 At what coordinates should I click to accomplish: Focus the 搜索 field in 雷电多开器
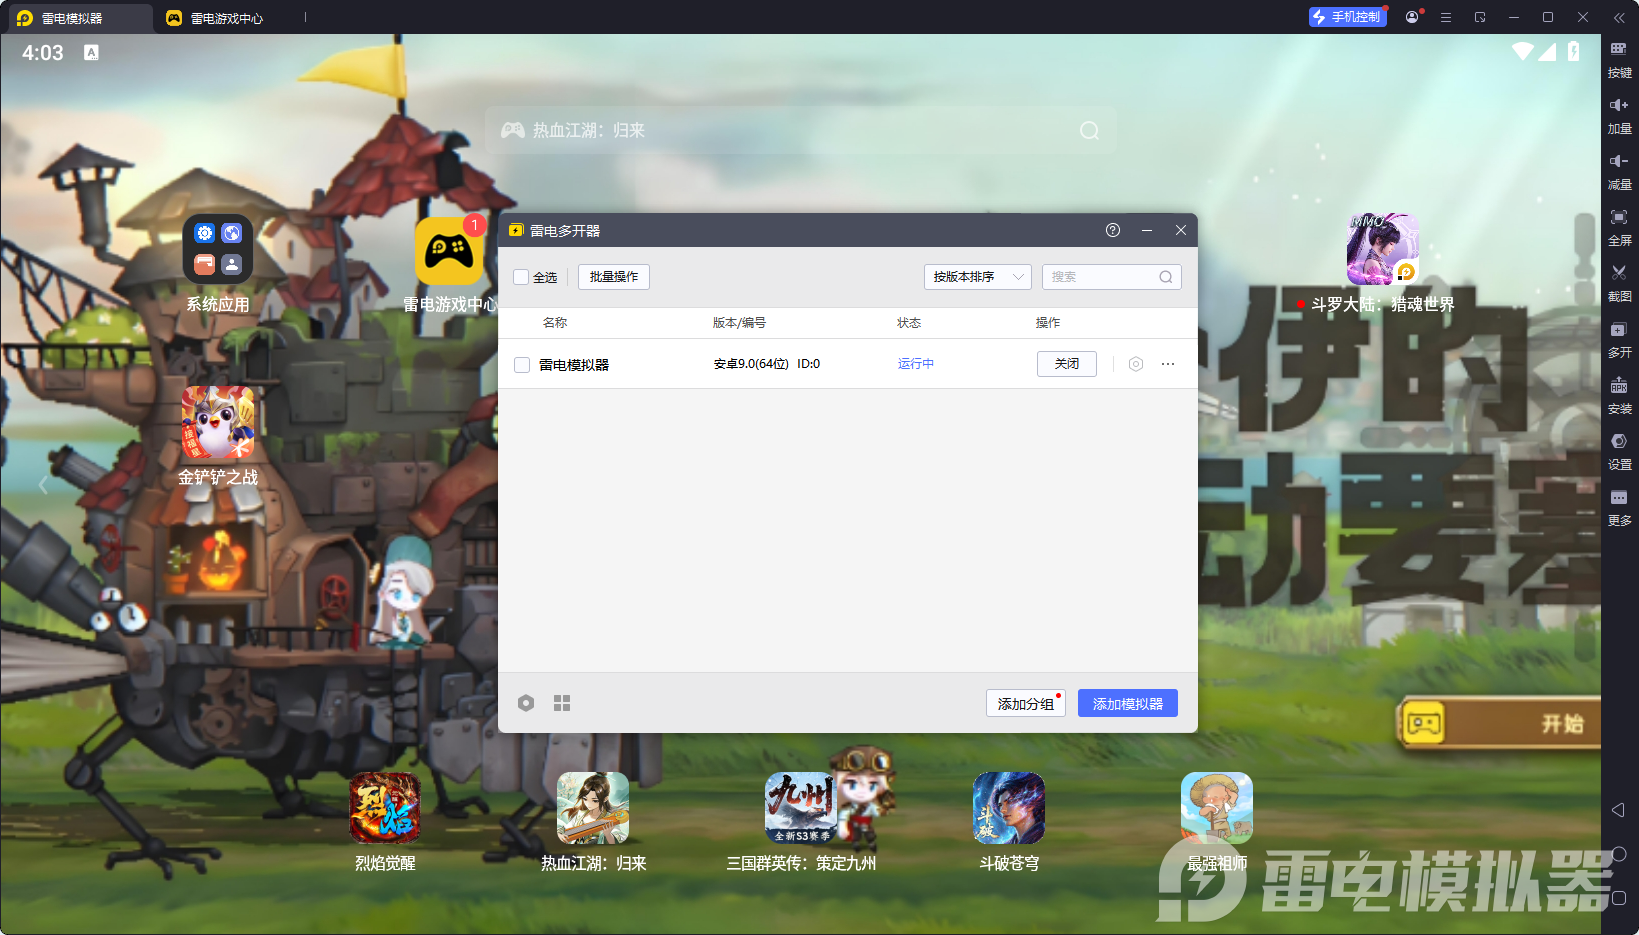[1112, 277]
